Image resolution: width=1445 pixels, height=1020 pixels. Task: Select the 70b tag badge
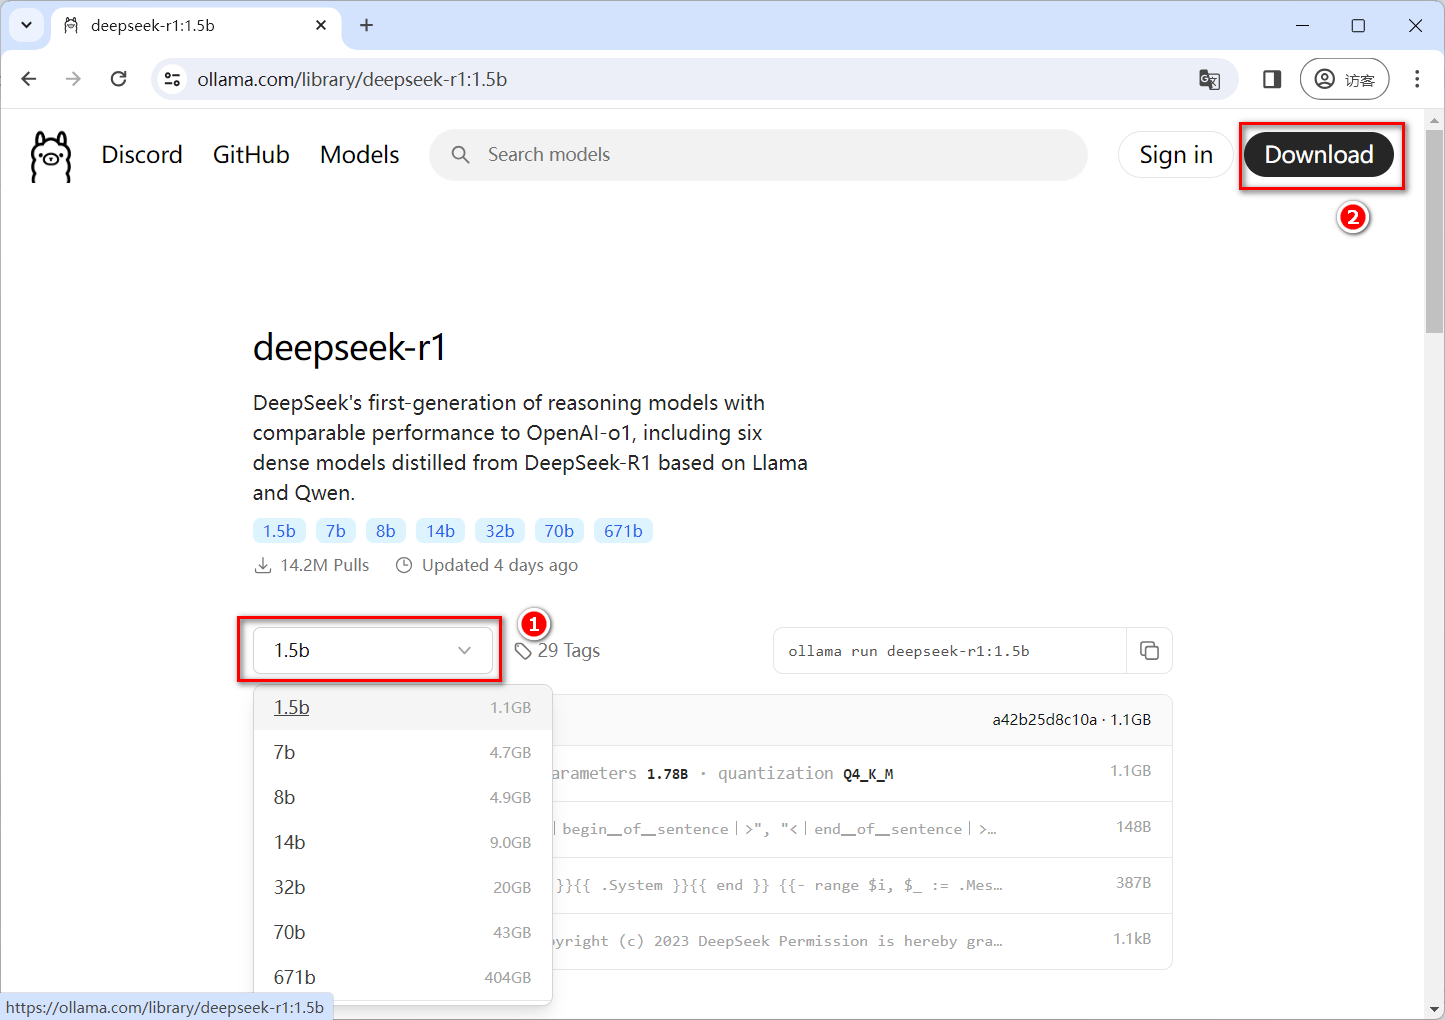click(559, 531)
